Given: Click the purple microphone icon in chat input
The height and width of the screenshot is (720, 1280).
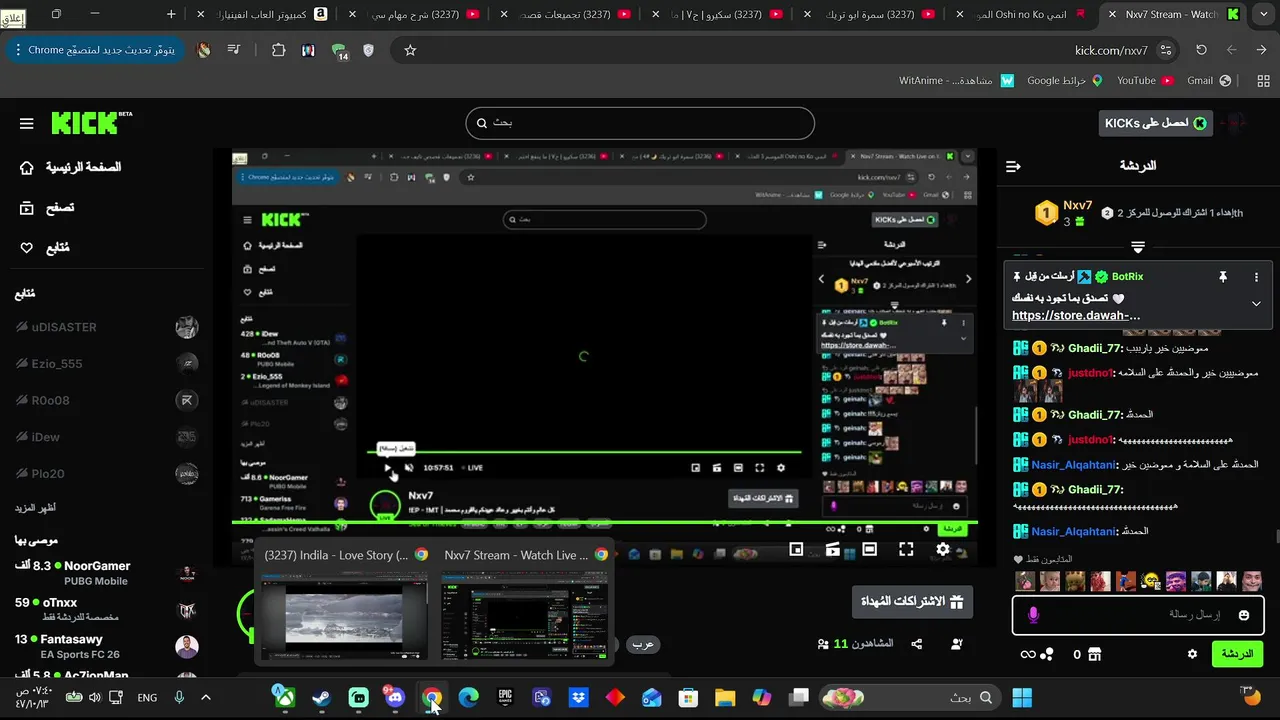Looking at the screenshot, I should (x=1034, y=615).
